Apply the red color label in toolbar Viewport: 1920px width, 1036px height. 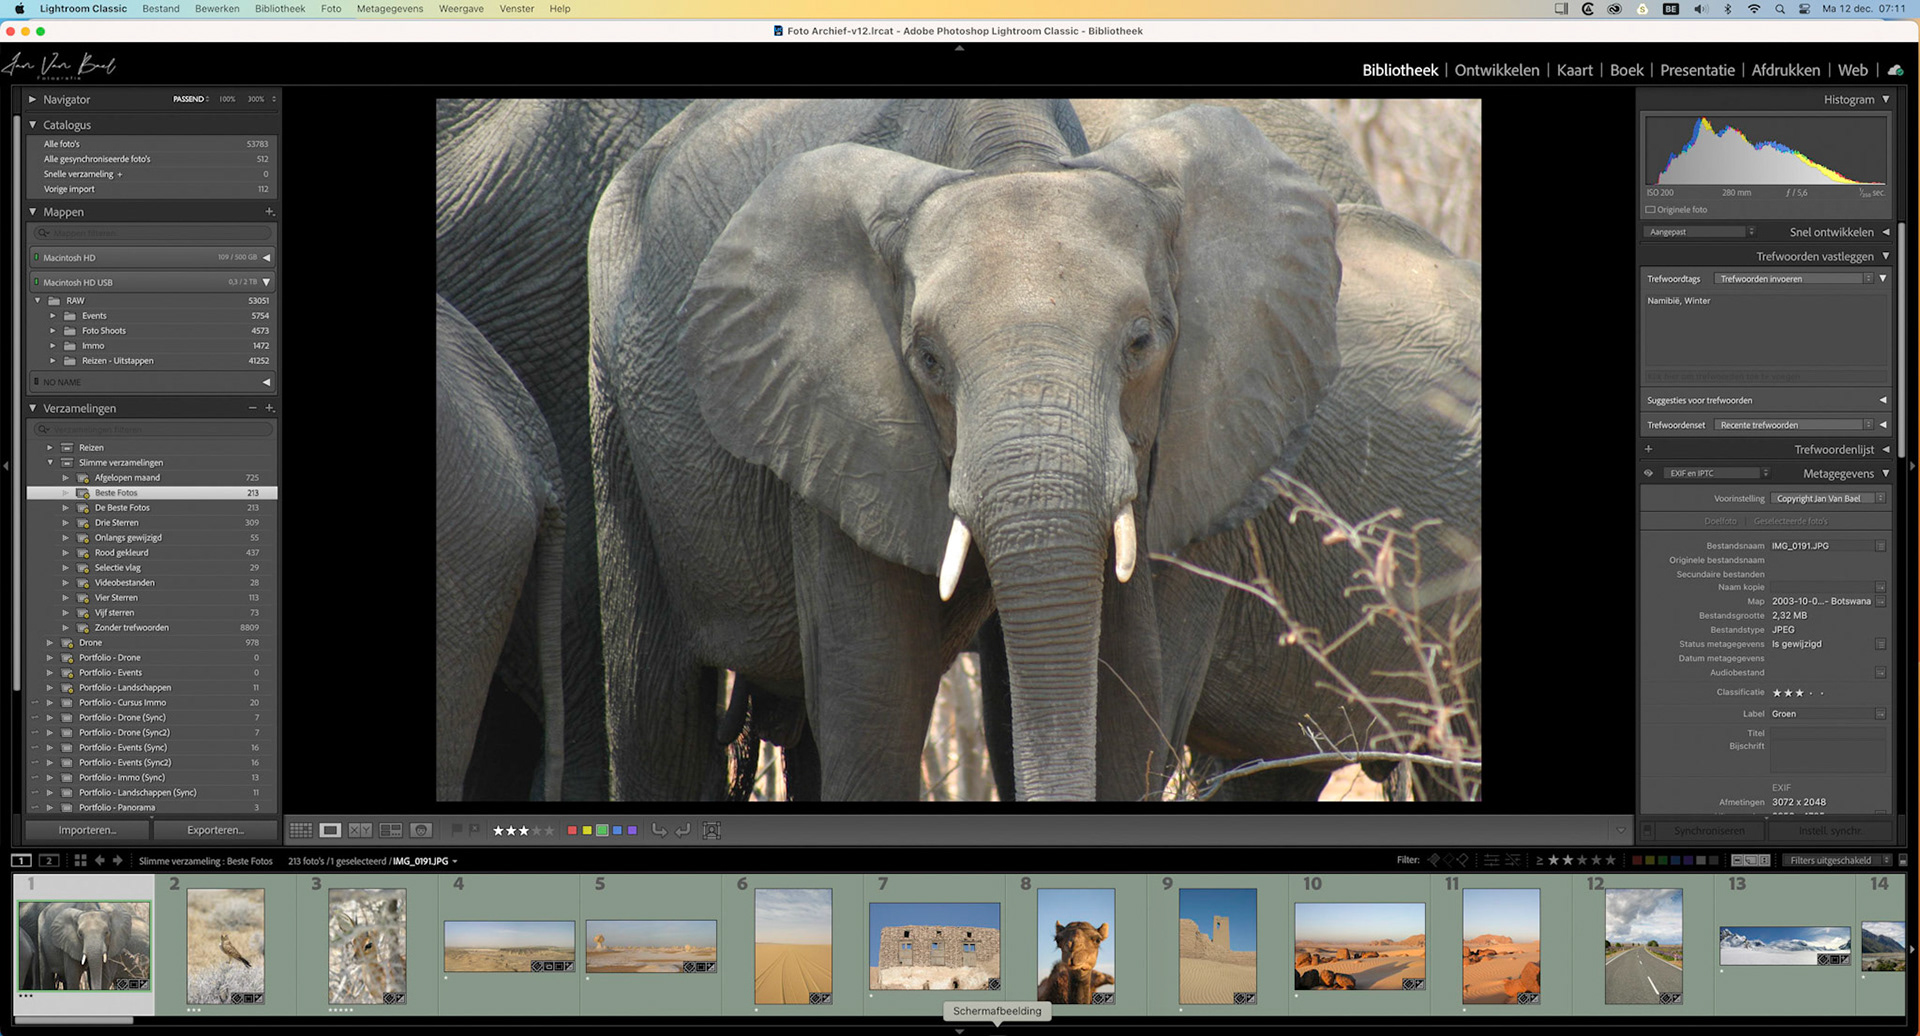pyautogui.click(x=572, y=830)
